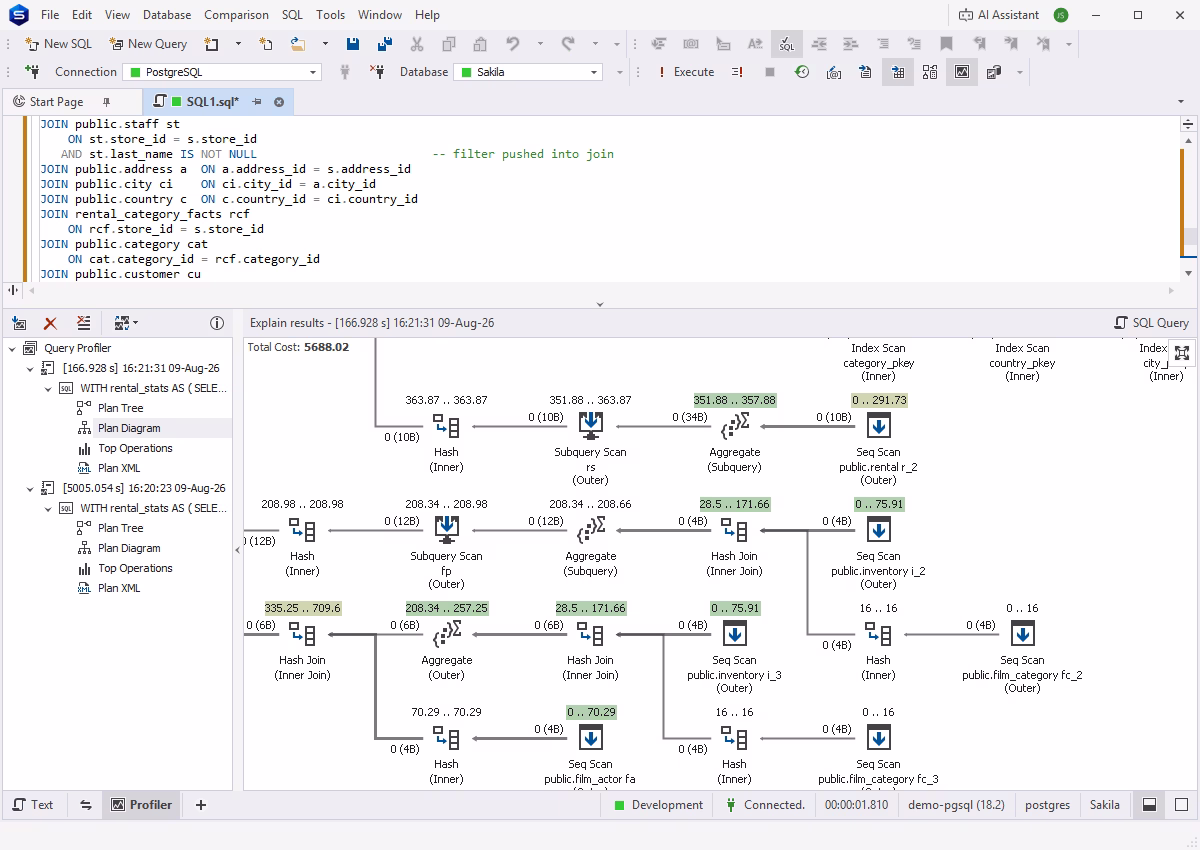Open the SQL menu
1200x850 pixels.
292,15
